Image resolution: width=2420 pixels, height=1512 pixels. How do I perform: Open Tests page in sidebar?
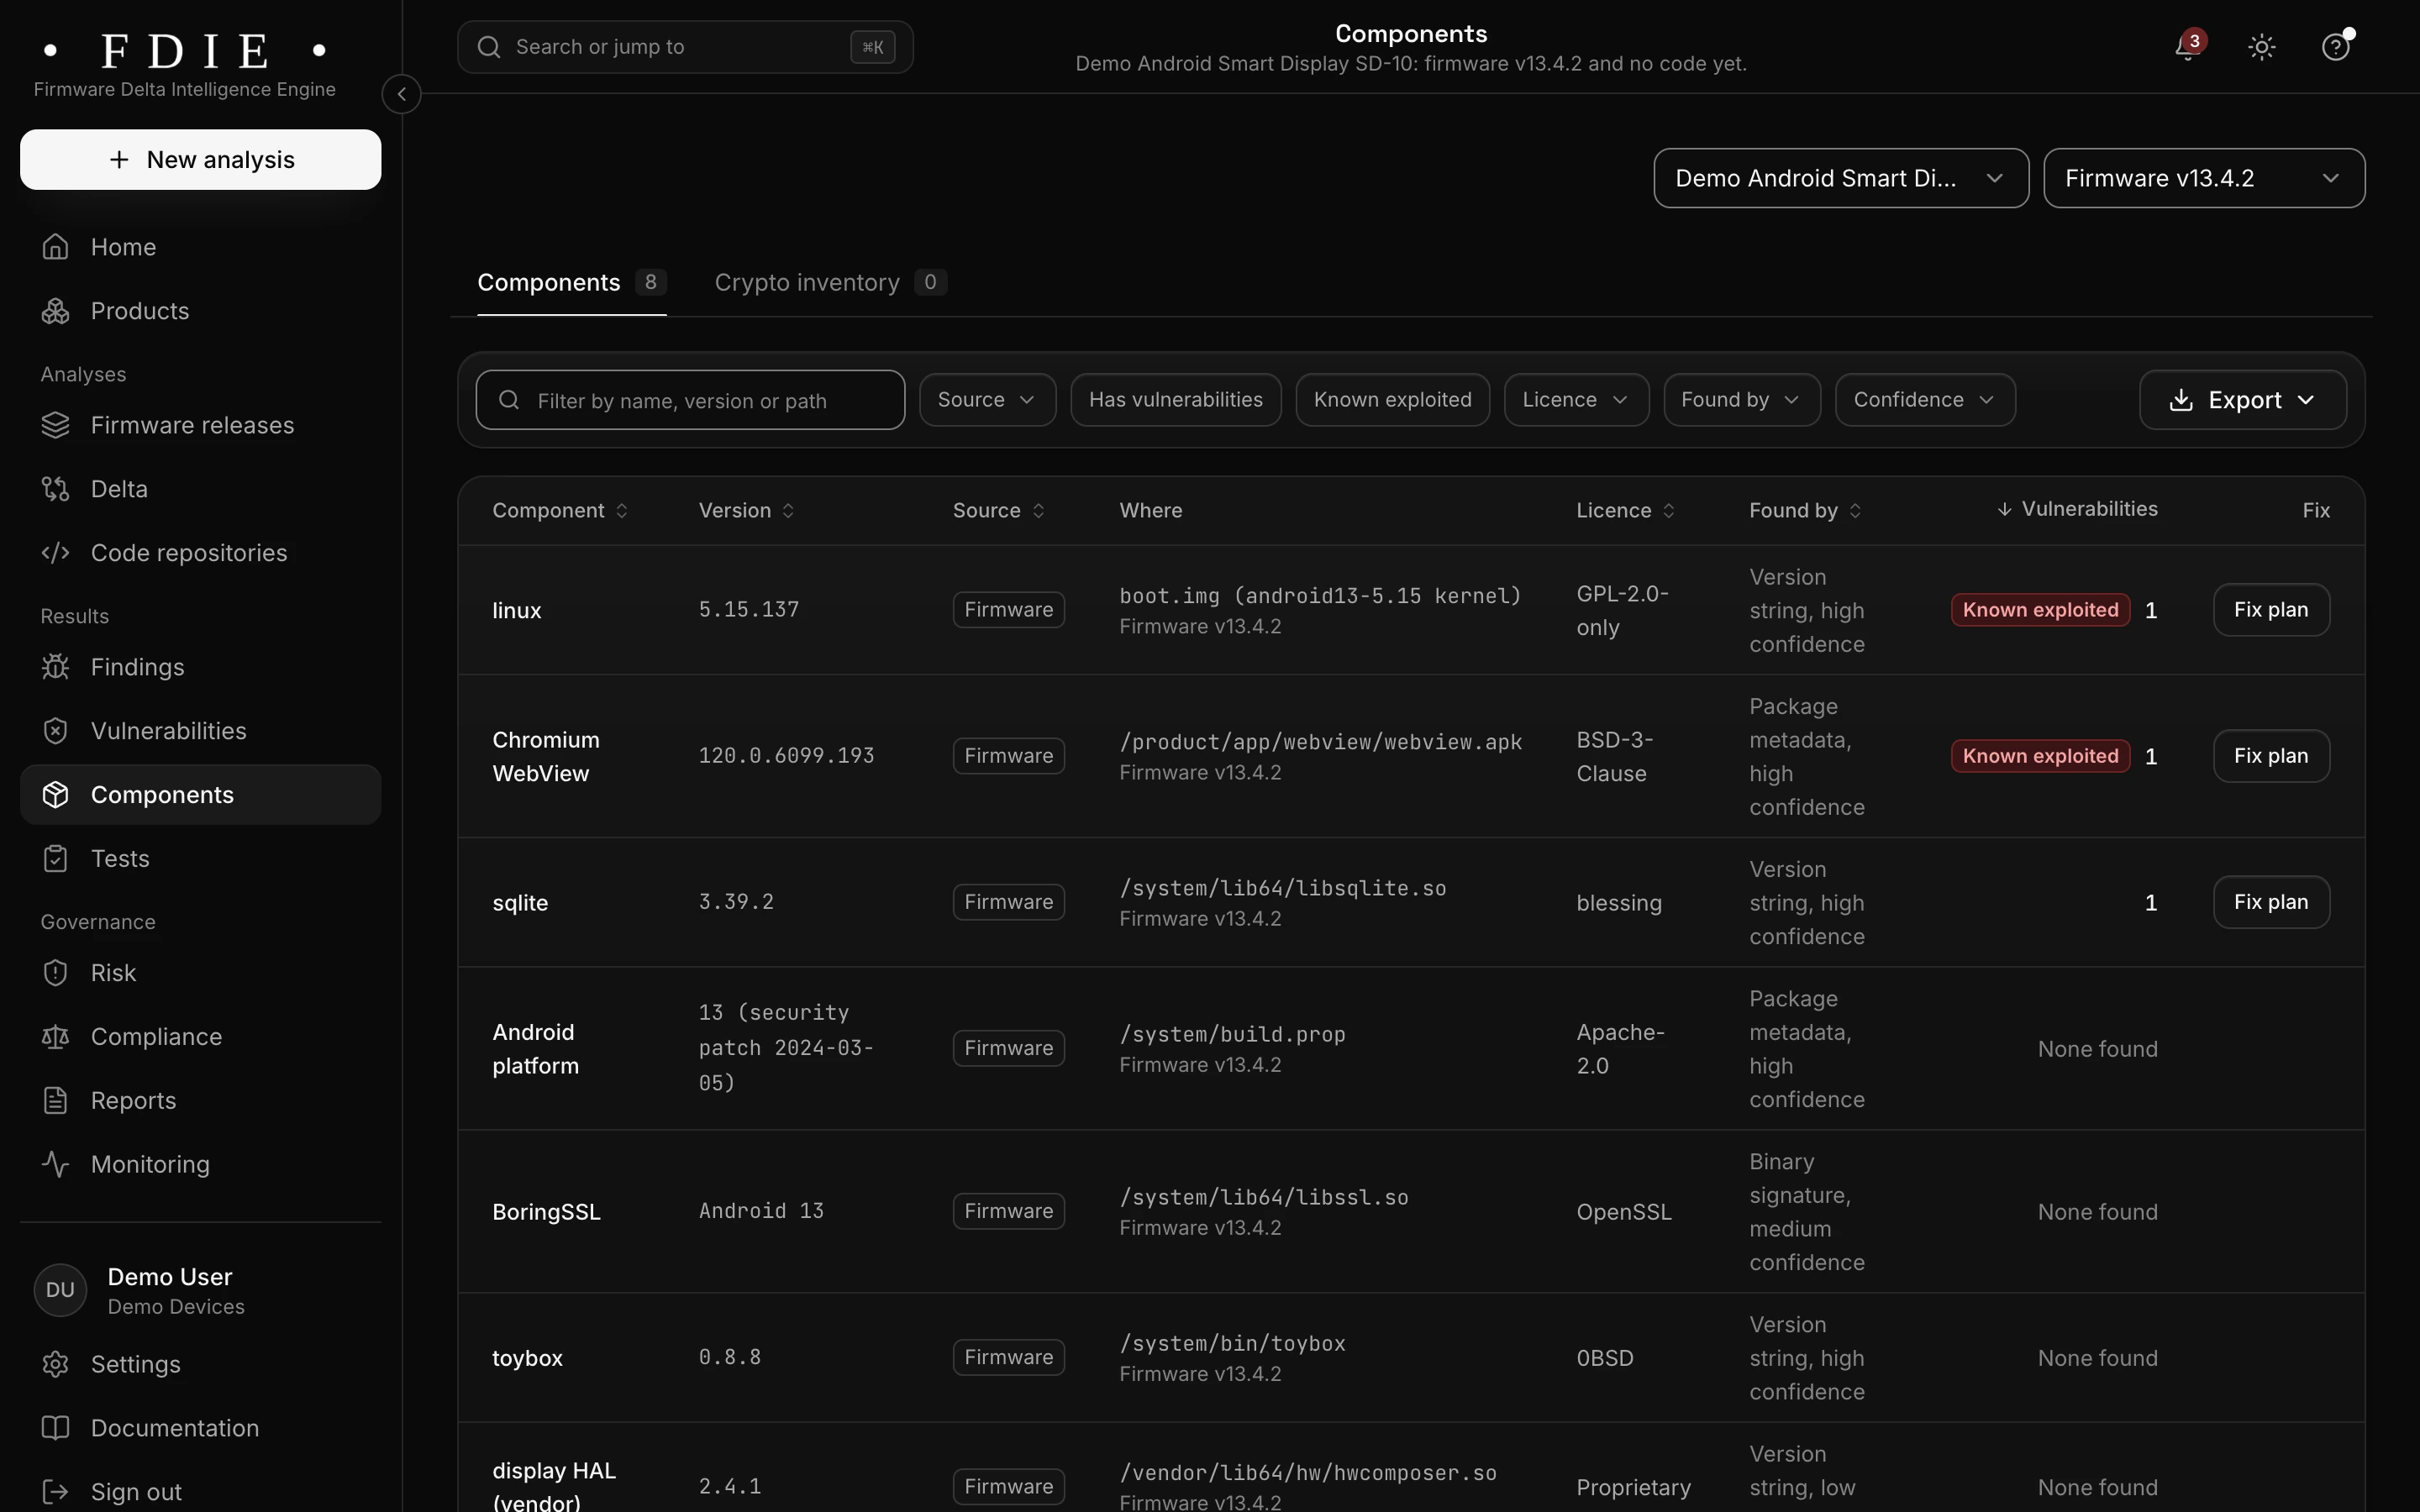[x=200, y=859]
